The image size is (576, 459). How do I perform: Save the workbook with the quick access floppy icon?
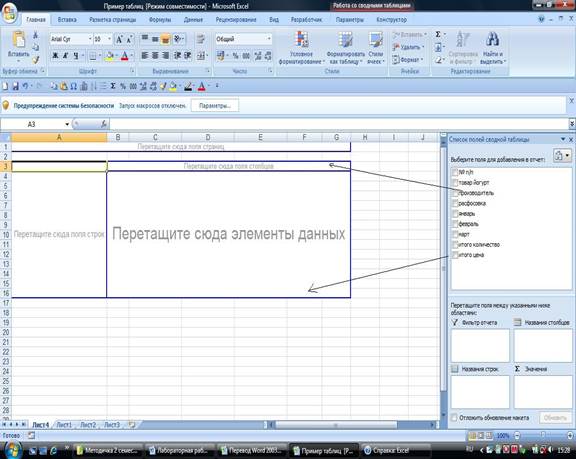(16, 86)
